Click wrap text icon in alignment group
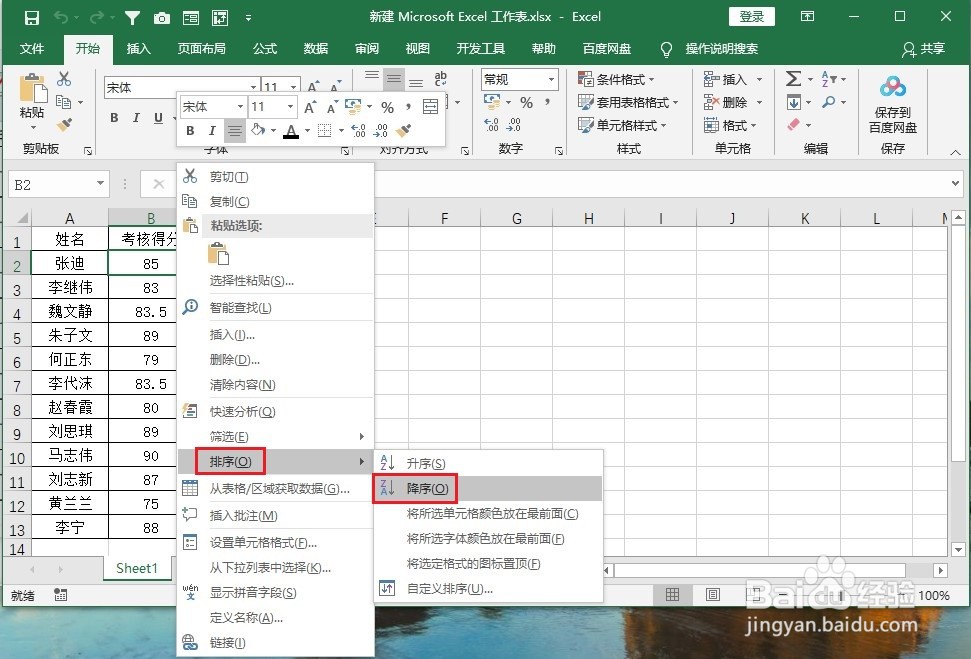 point(440,79)
